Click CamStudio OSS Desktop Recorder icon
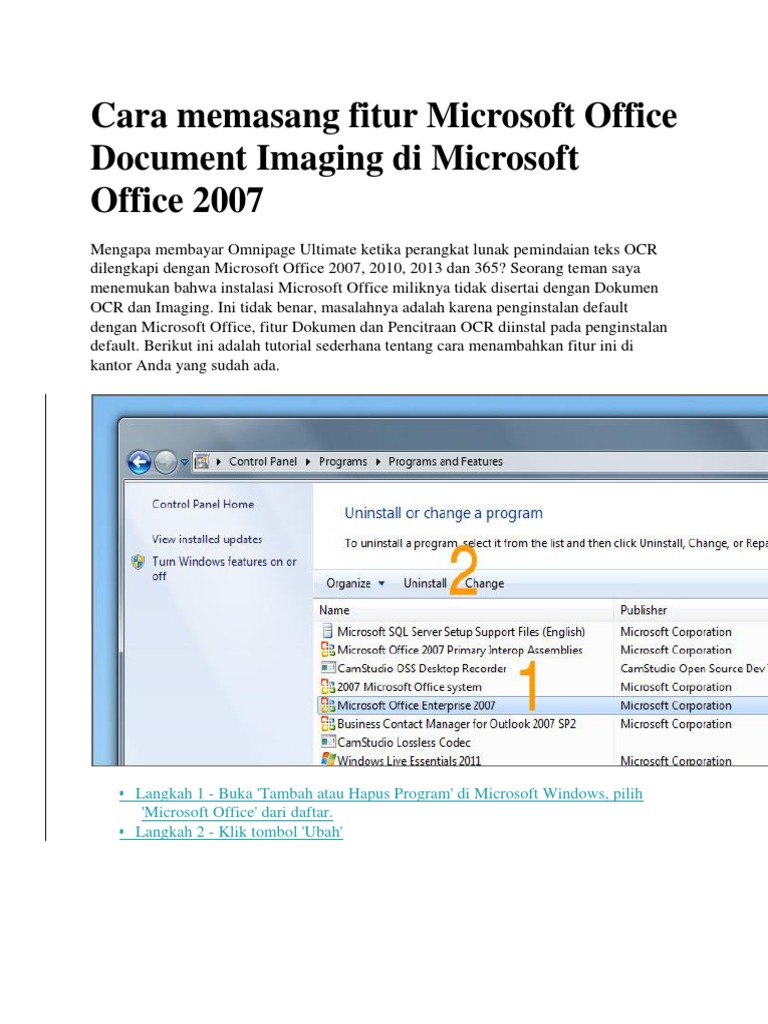Image resolution: width=768 pixels, height=1024 pixels. (328, 668)
